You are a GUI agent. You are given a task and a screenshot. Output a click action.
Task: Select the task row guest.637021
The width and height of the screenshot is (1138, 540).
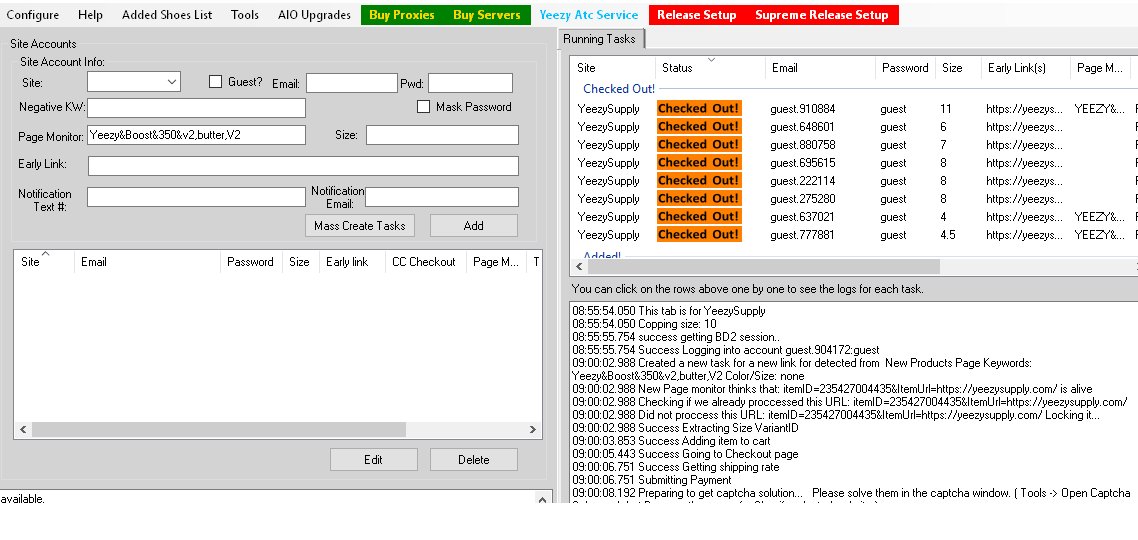pos(854,217)
